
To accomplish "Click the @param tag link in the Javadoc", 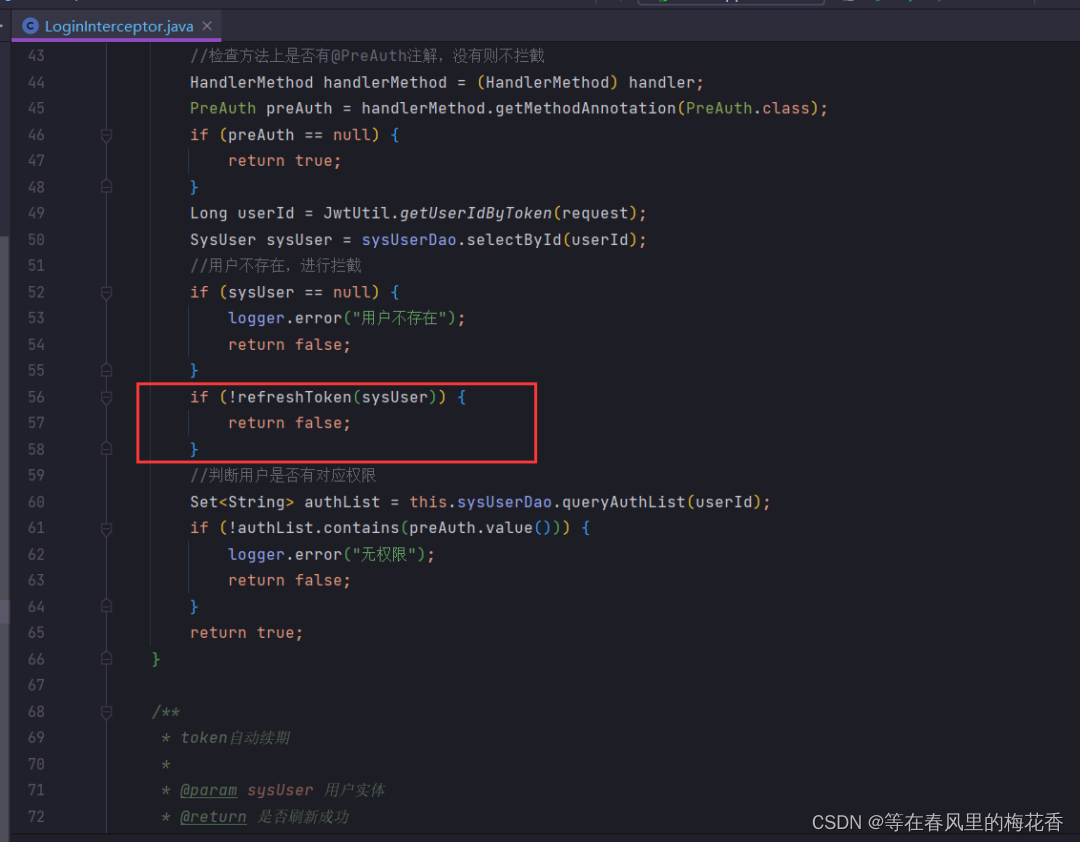I will coord(208,790).
